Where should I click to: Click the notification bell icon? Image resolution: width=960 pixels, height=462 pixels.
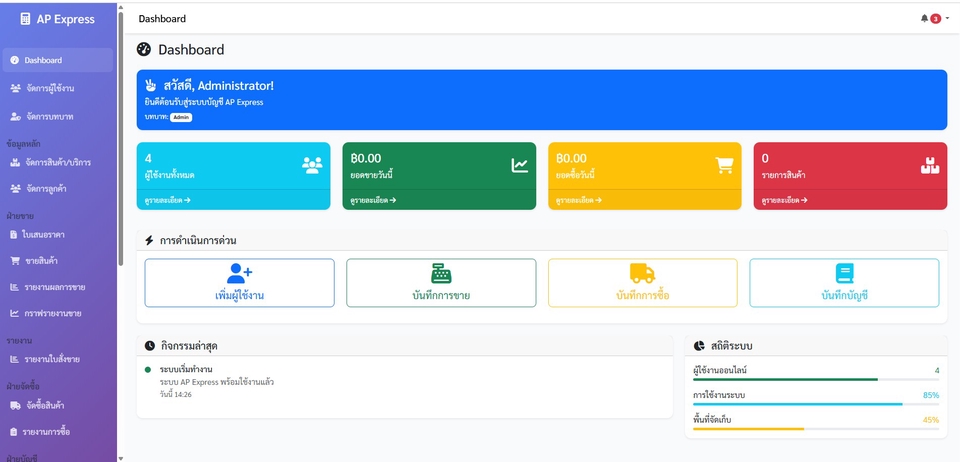tap(924, 19)
